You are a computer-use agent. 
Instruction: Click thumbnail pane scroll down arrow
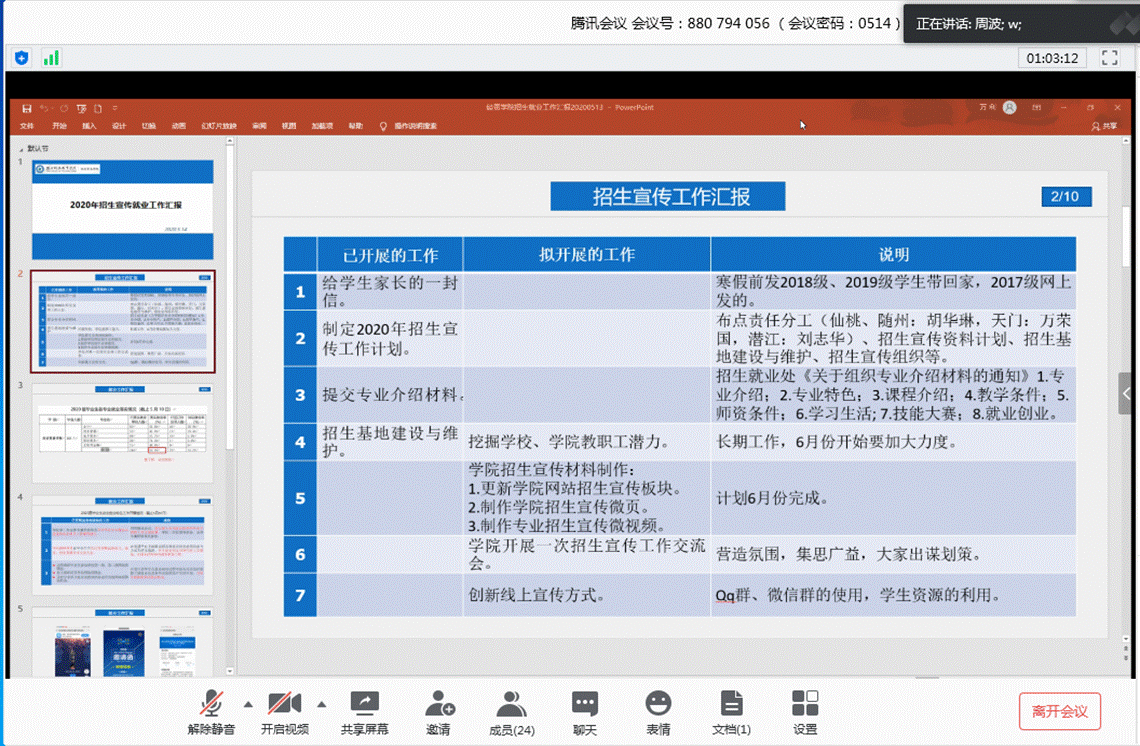[230, 671]
